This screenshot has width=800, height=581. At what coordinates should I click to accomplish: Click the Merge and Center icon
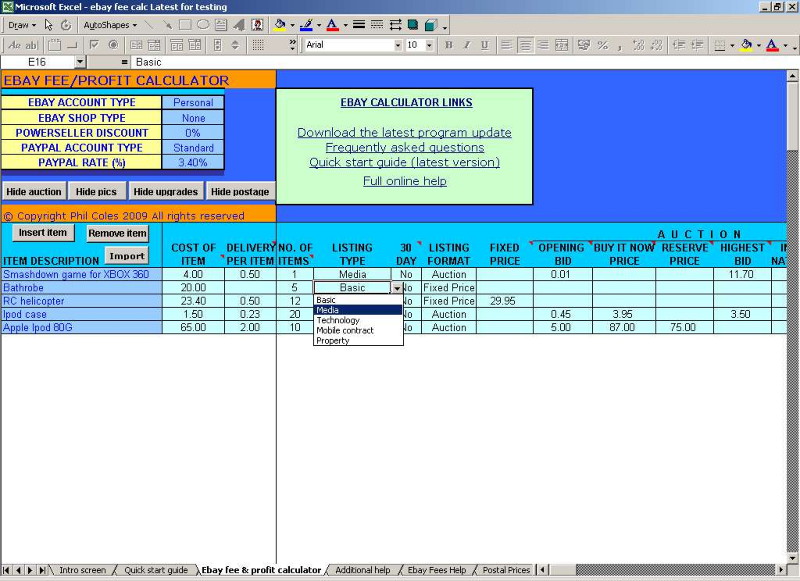(x=562, y=45)
